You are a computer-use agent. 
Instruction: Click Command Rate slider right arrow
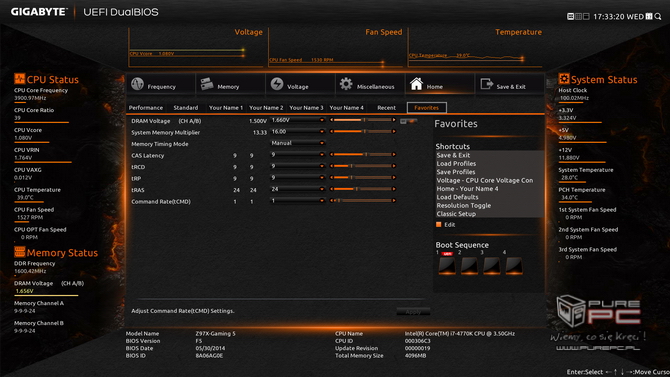[394, 200]
